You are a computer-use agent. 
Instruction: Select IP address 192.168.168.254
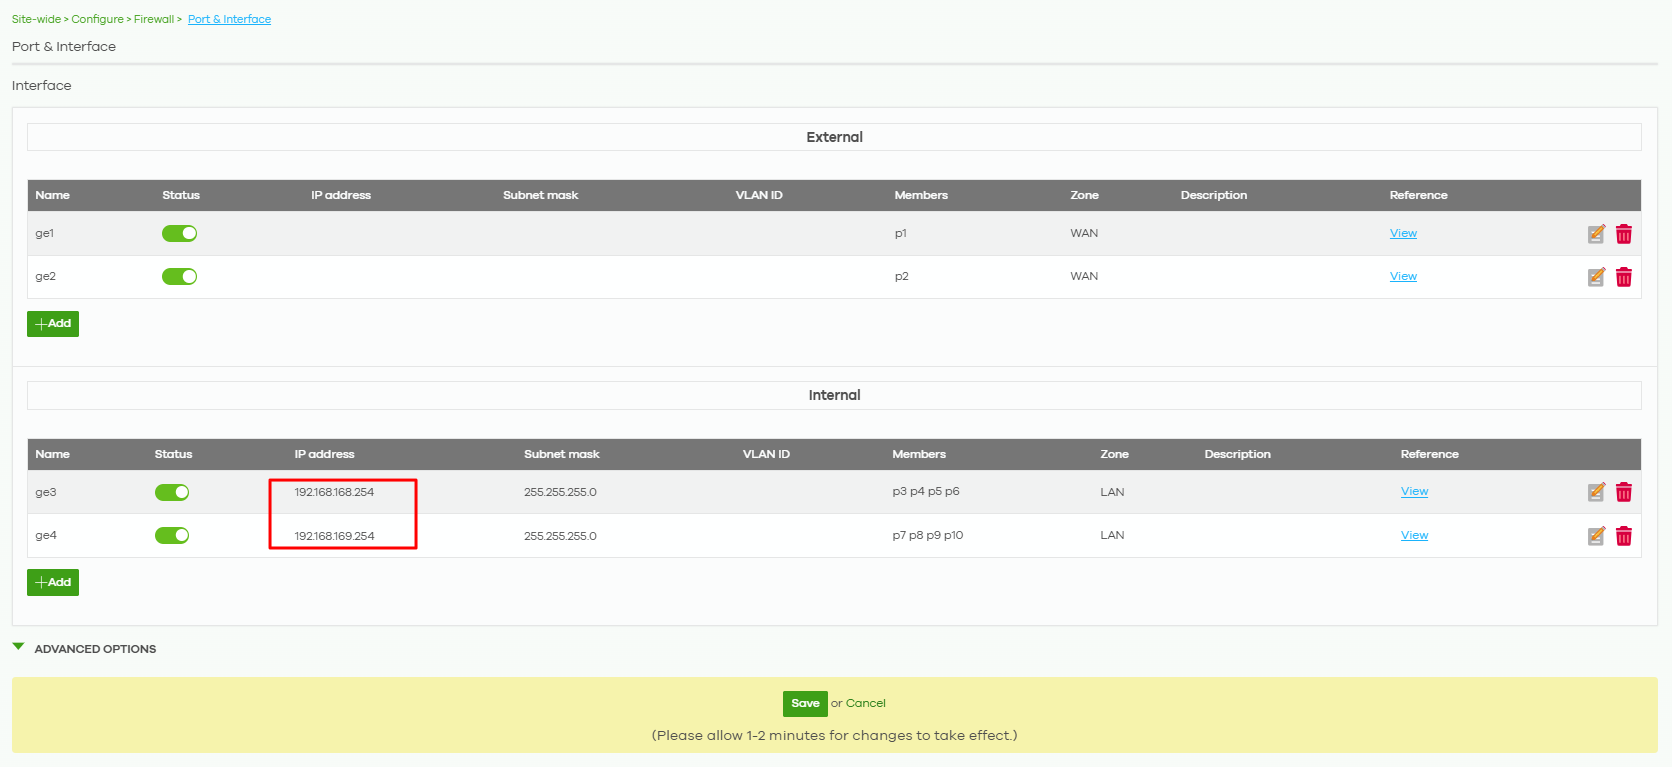coord(334,492)
